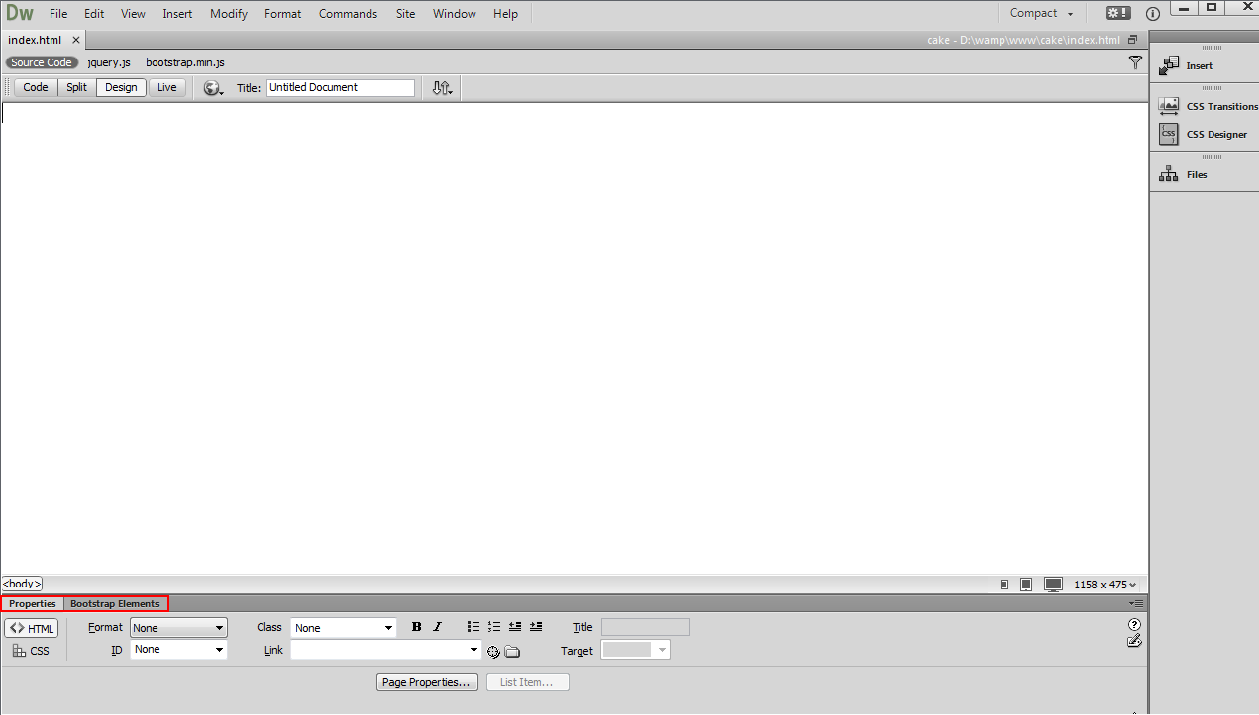Image resolution: width=1259 pixels, height=715 pixels.
Task: Switch to Code view
Action: [x=36, y=87]
